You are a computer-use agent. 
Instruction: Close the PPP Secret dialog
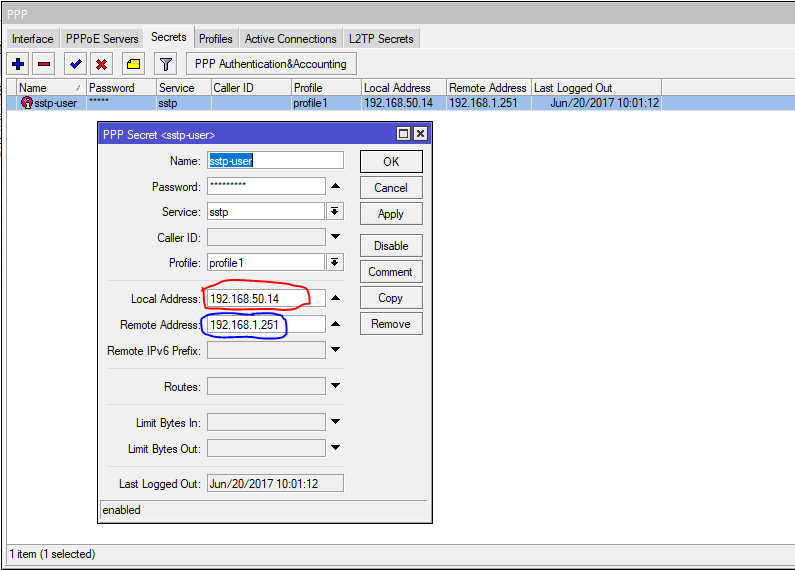pyautogui.click(x=420, y=134)
